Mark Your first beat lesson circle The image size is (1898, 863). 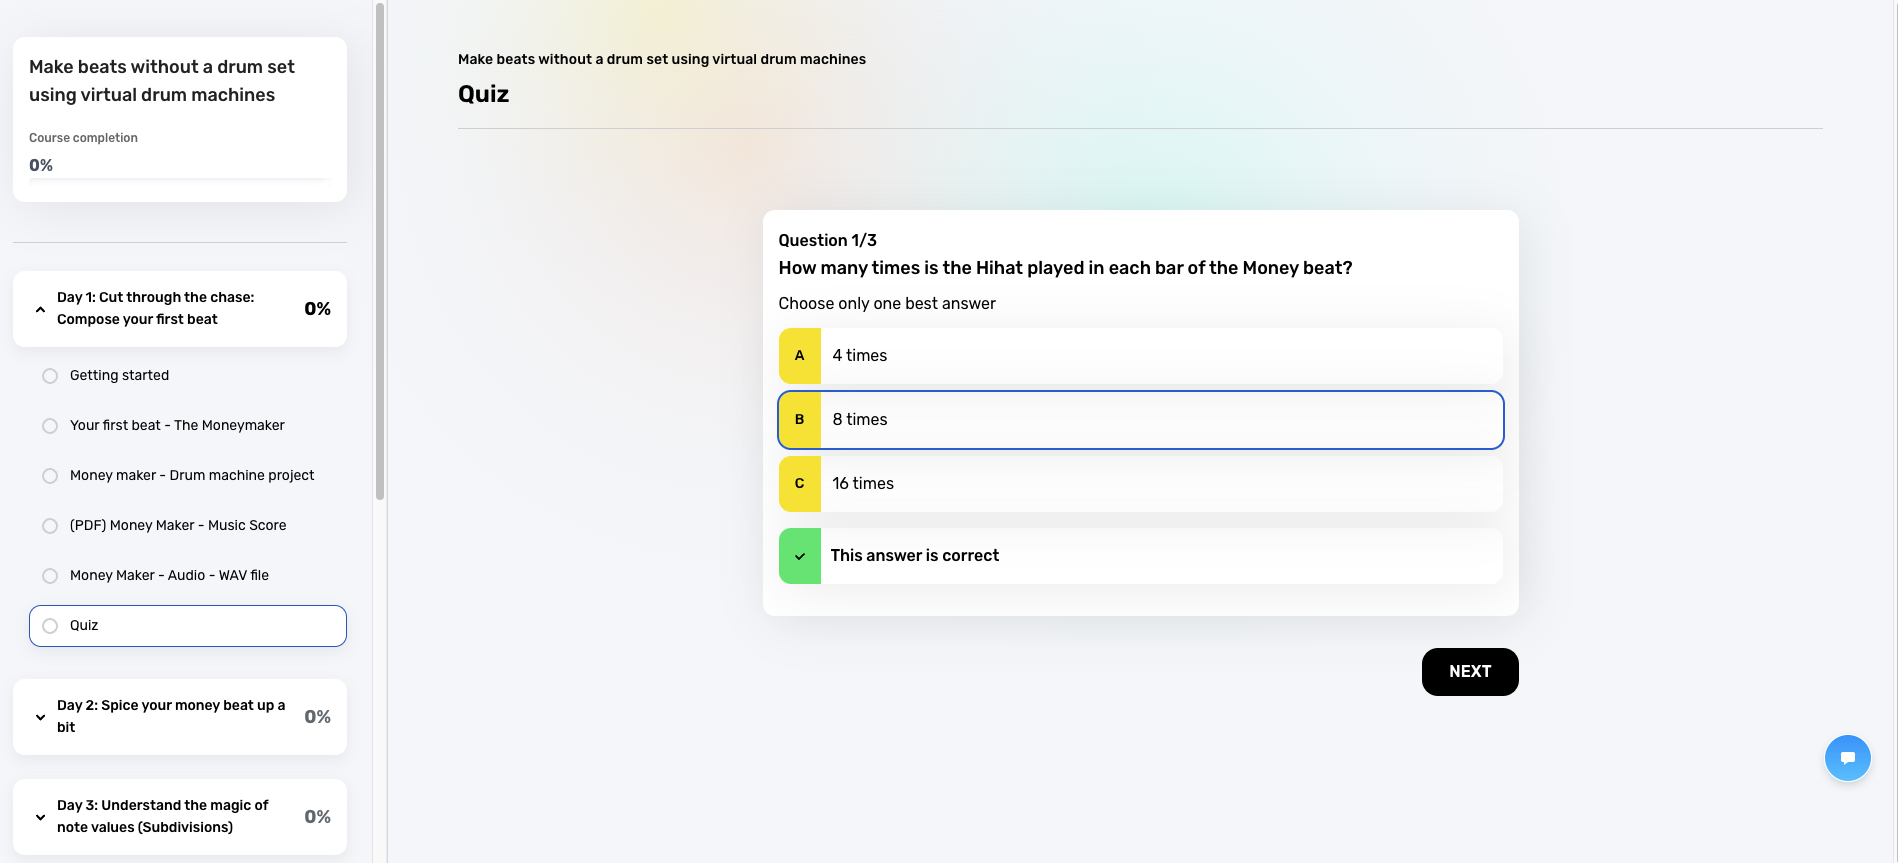tap(50, 426)
